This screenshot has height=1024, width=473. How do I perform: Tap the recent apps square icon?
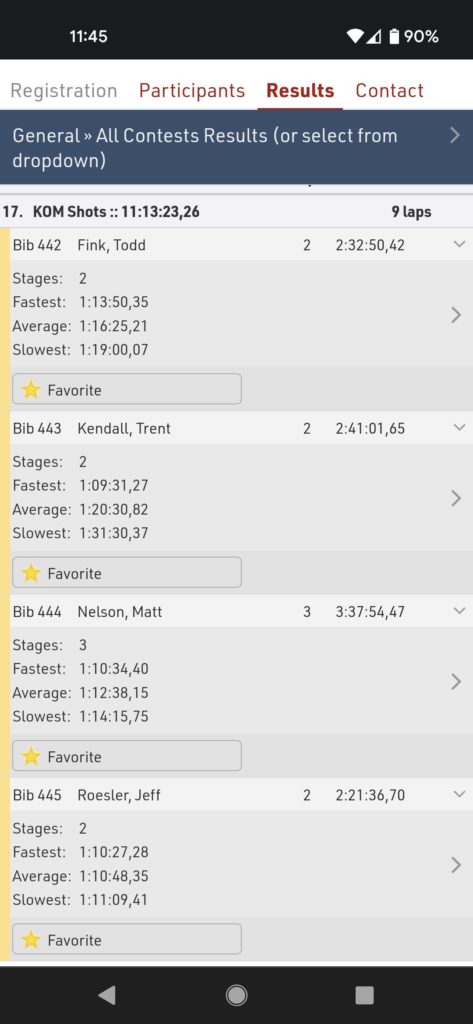point(365,995)
